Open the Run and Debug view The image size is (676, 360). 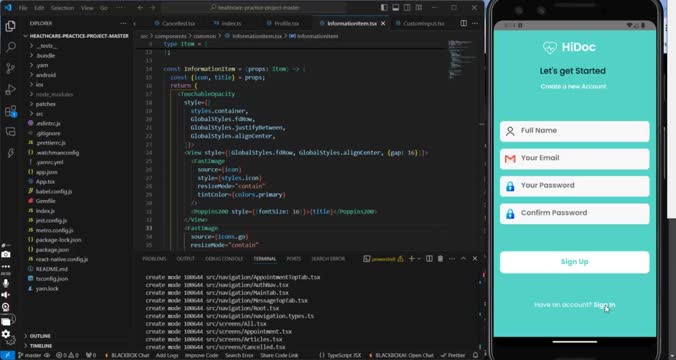(10, 89)
